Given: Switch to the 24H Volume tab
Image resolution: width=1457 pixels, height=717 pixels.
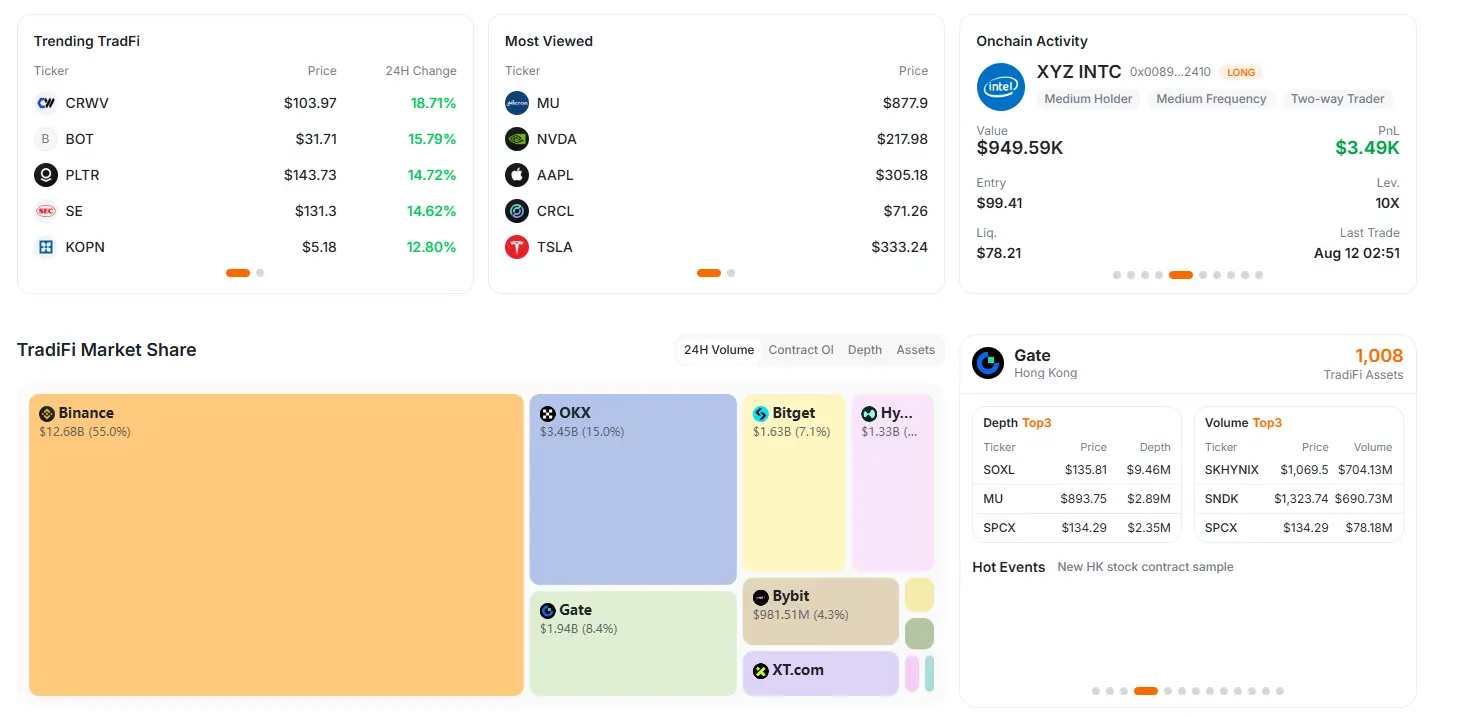Looking at the screenshot, I should [x=719, y=350].
